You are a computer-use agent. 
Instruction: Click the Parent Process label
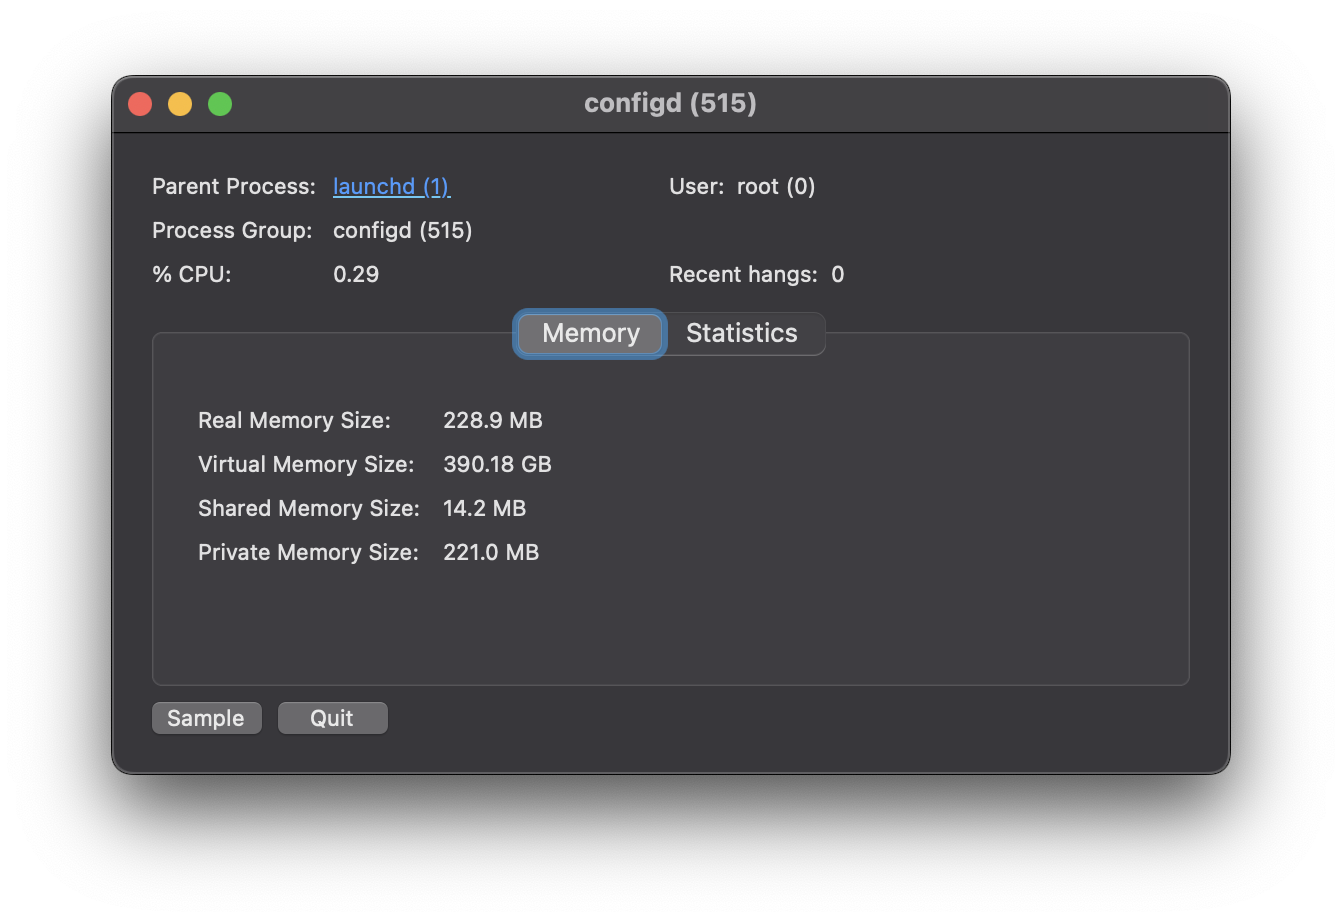point(234,187)
